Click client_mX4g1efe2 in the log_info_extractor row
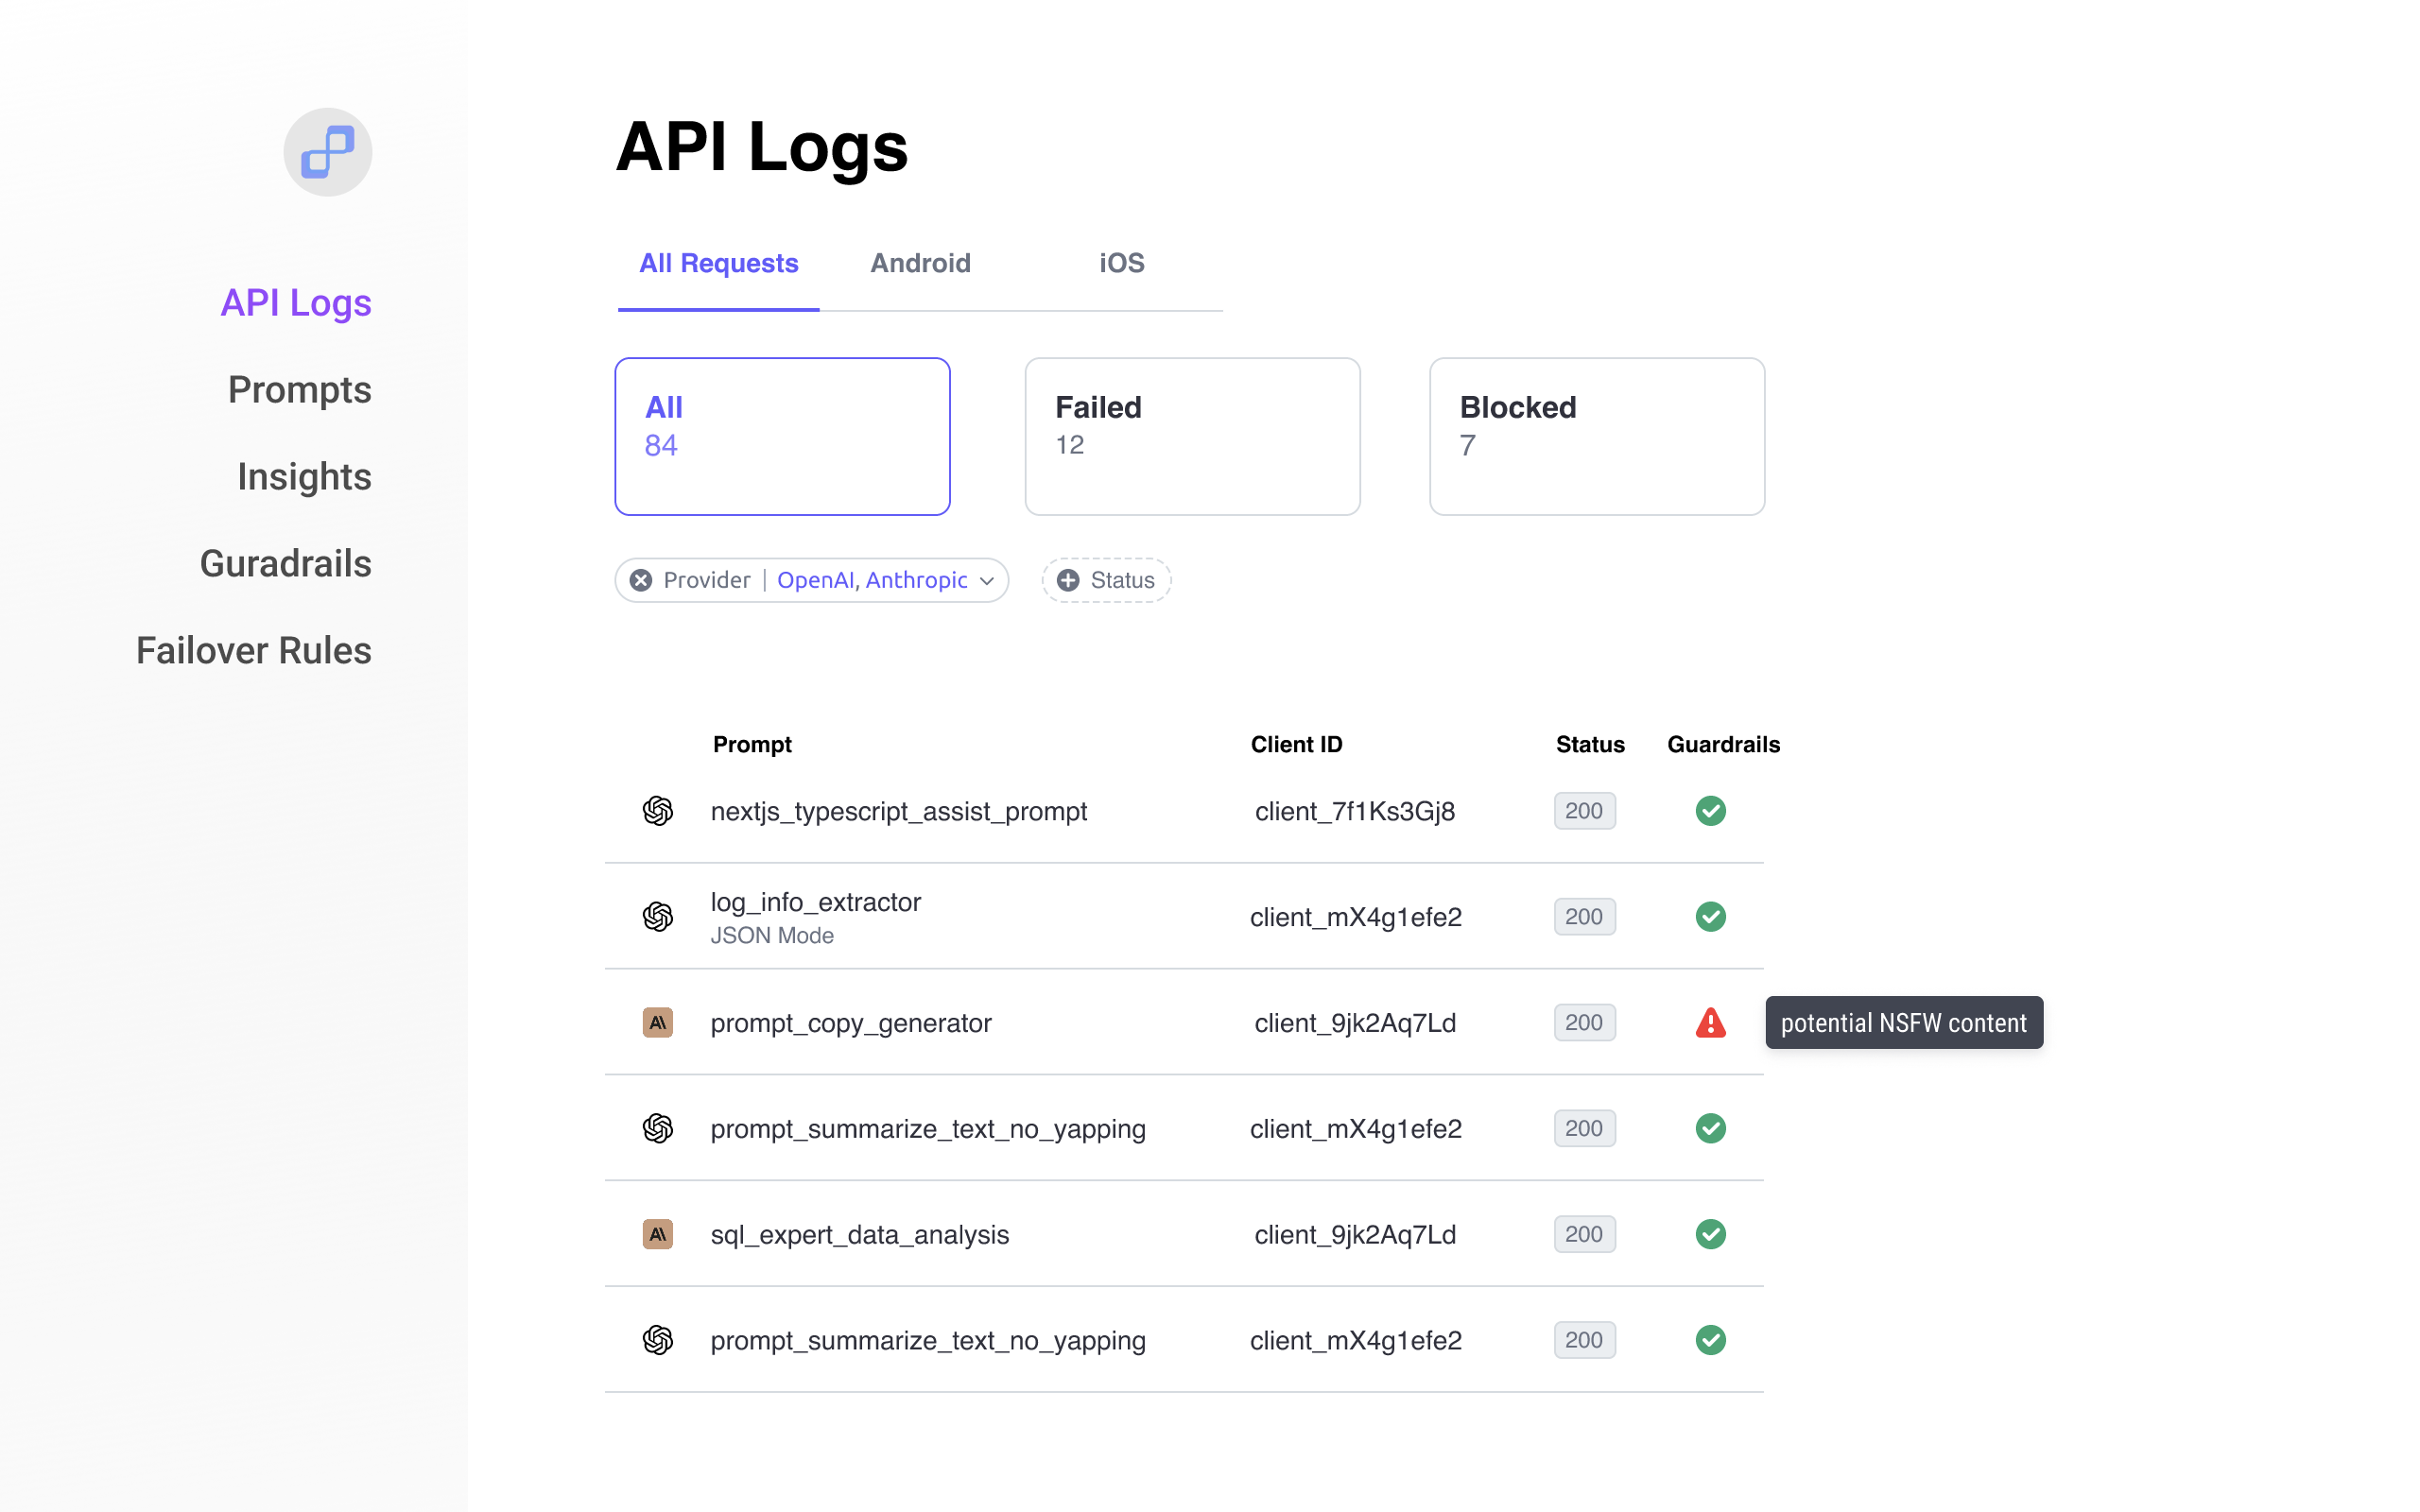This screenshot has height=1512, width=2420. tap(1355, 917)
